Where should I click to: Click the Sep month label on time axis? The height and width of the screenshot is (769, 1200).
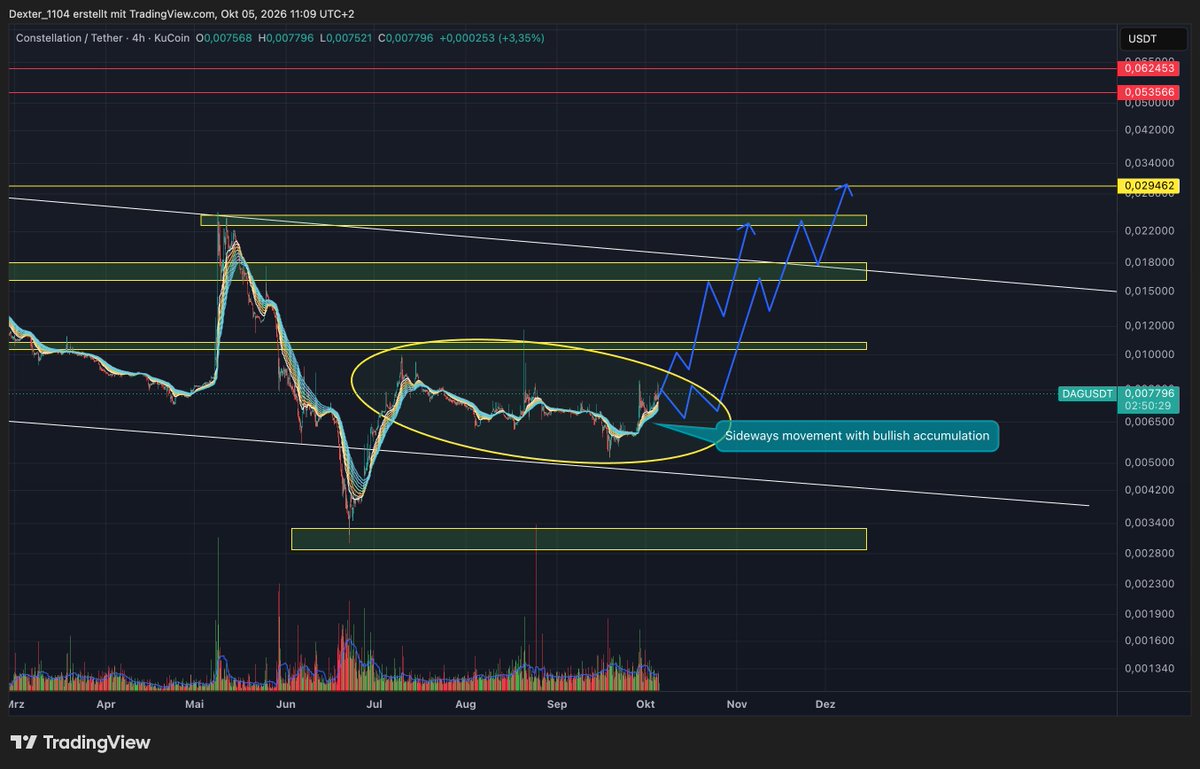[558, 704]
